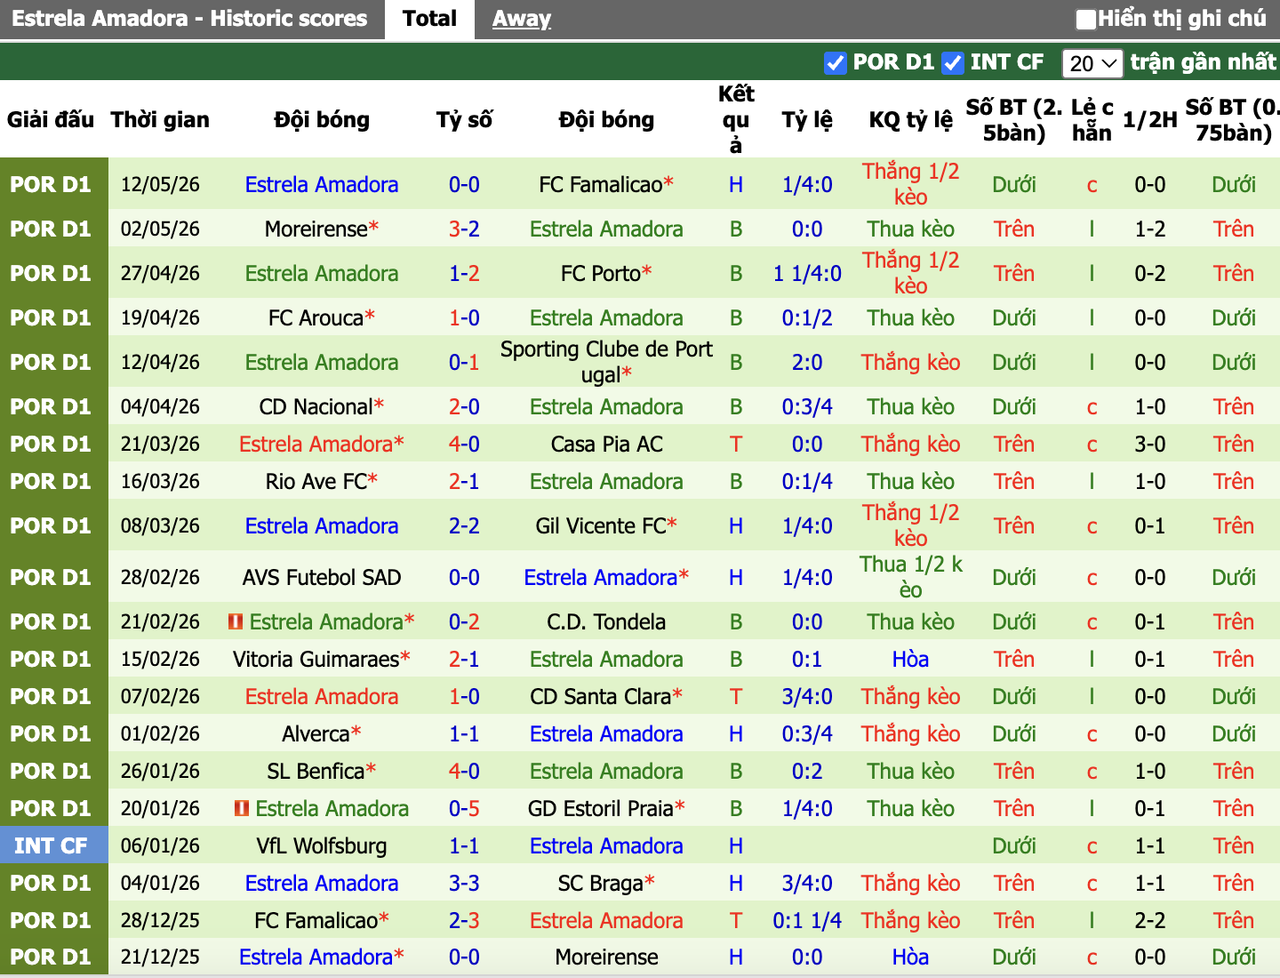Viewport: 1280px width, 978px height.
Task: Click the 3-2 score against Moreirense
Action: (x=464, y=229)
